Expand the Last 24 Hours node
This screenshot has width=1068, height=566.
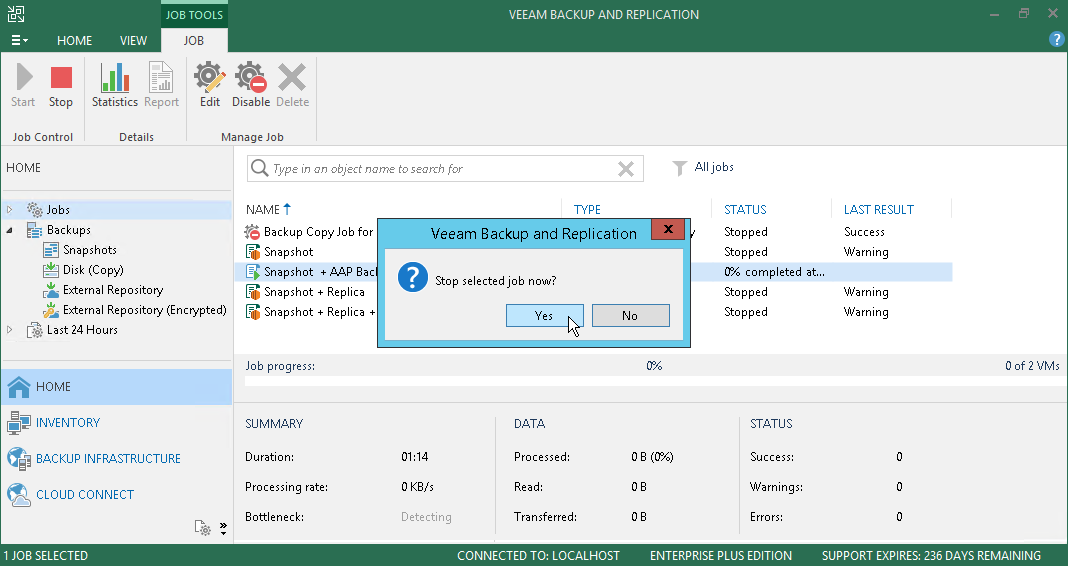pos(10,330)
